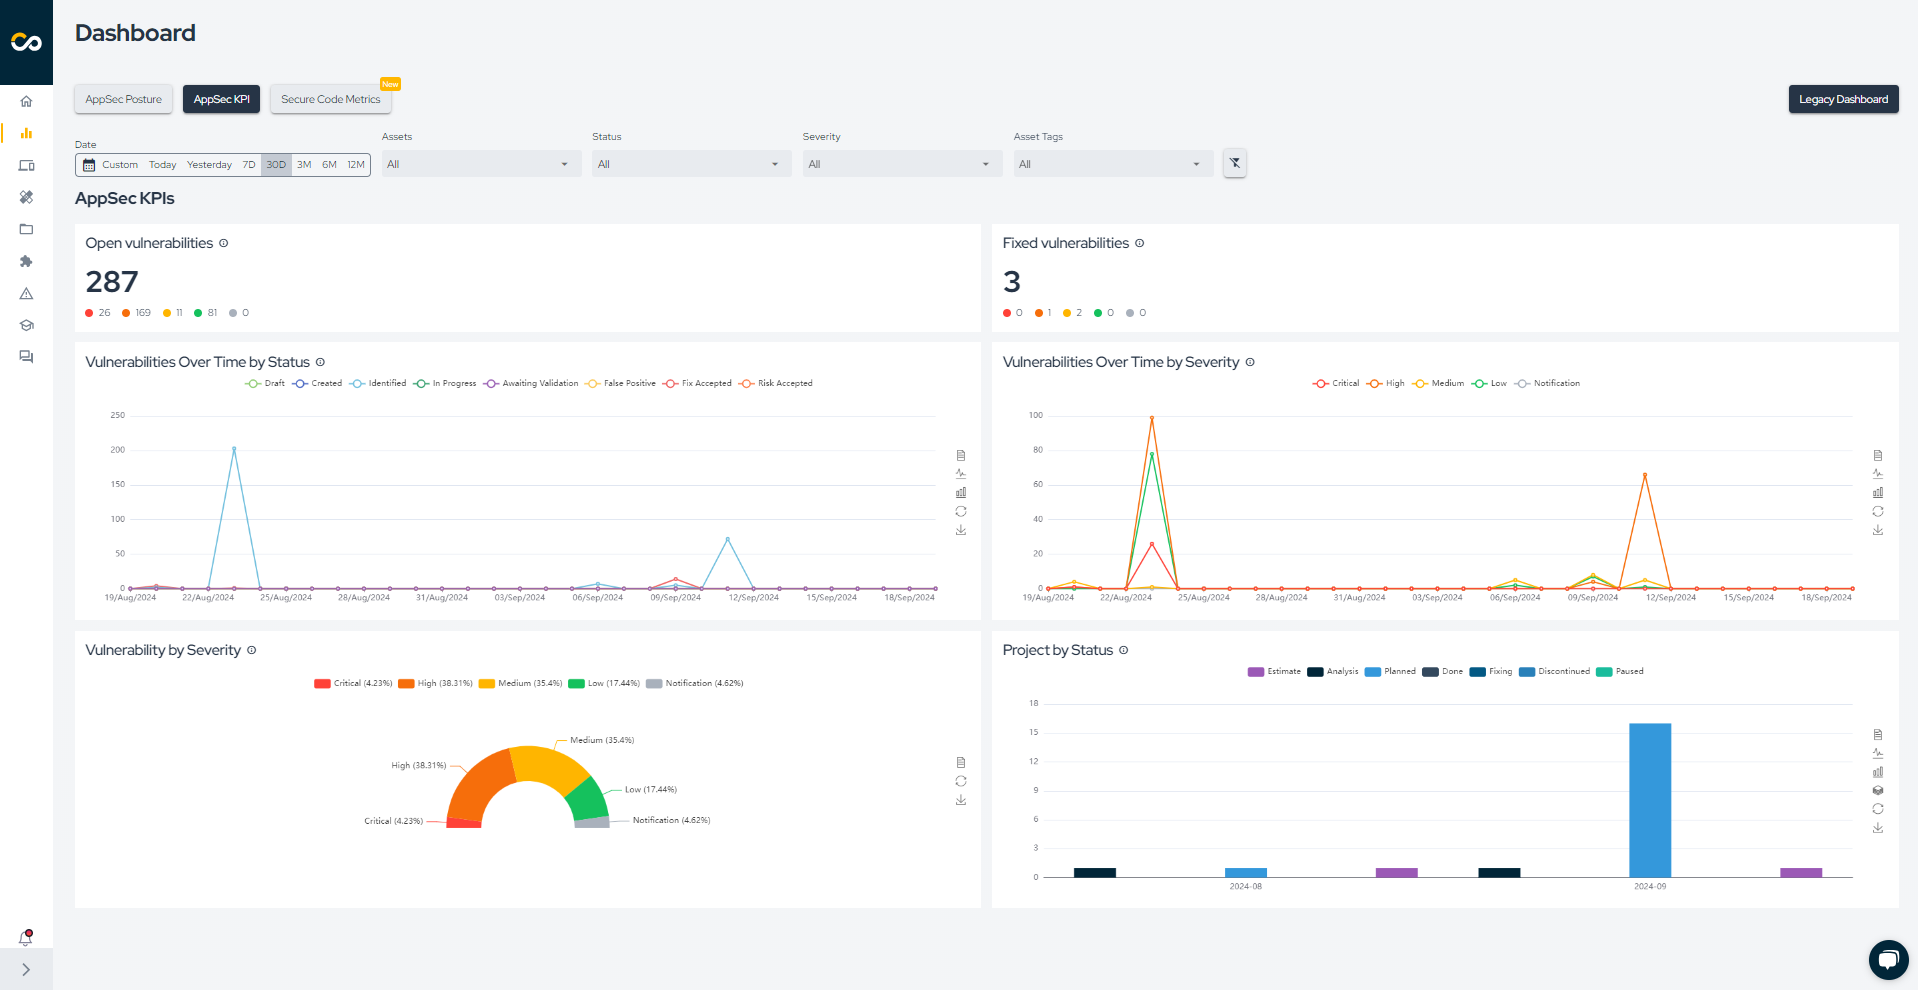Switch the Status chart to bar view

961,492
